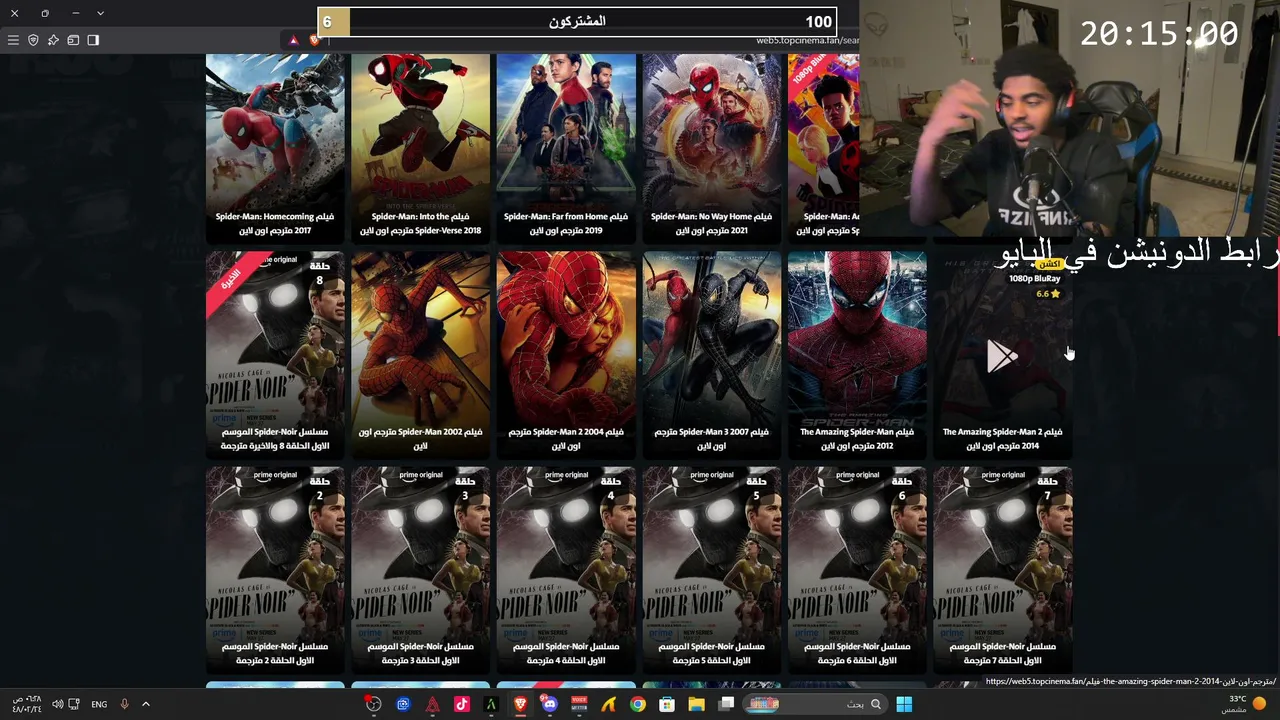This screenshot has height=720, width=1280.
Task: Click The Amazing Spider-Man 2012 title text
Action: [857, 439]
